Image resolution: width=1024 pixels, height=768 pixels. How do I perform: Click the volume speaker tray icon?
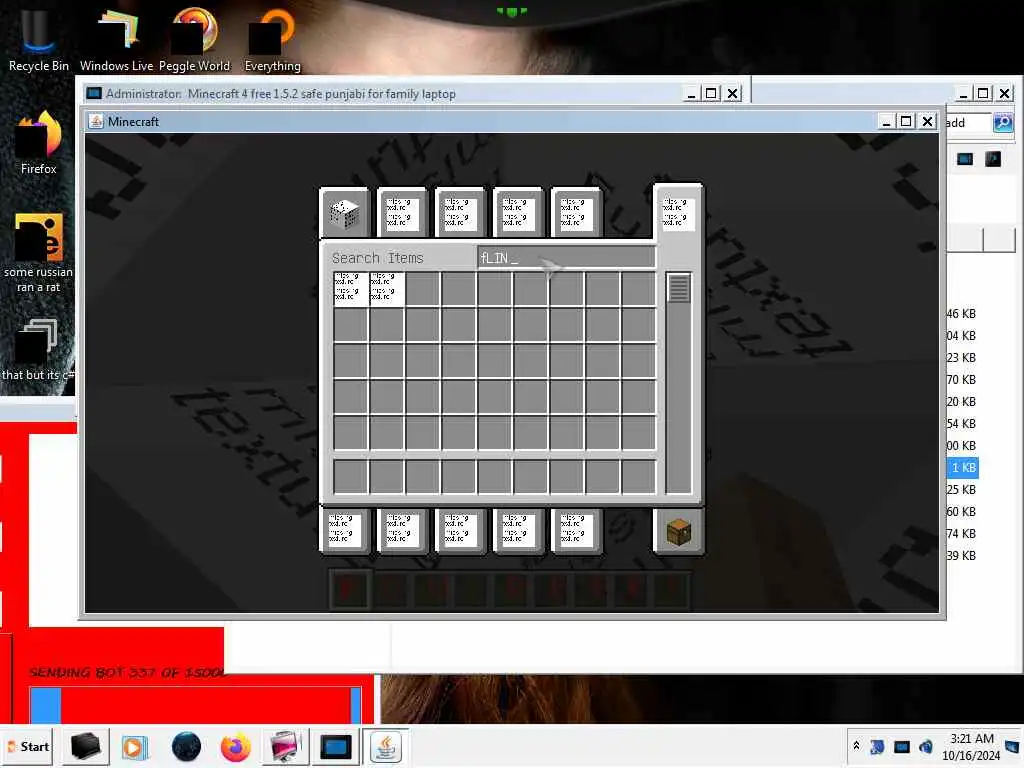(x=925, y=746)
